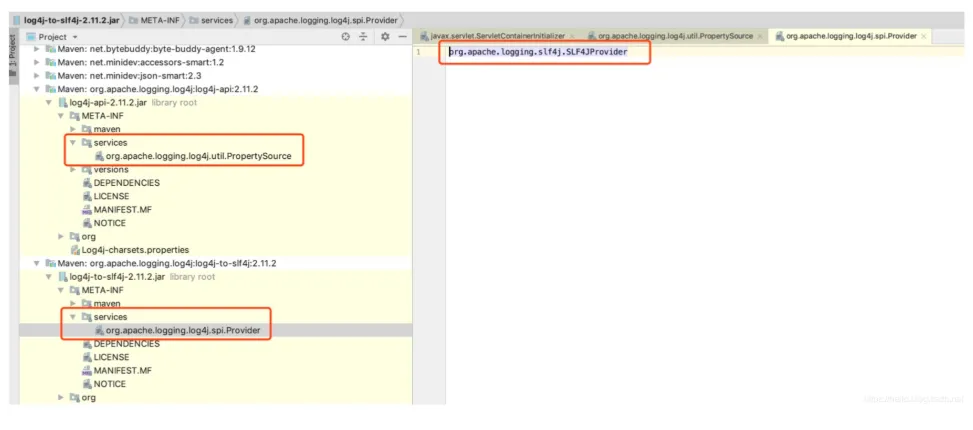
Task: Click line number 1 in editor gutter
Action: (x=418, y=52)
